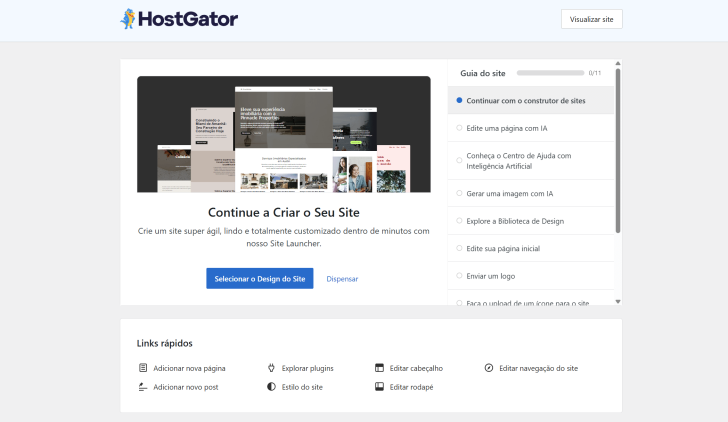
Task: Click the Links rápidos heading
Action: point(164,343)
